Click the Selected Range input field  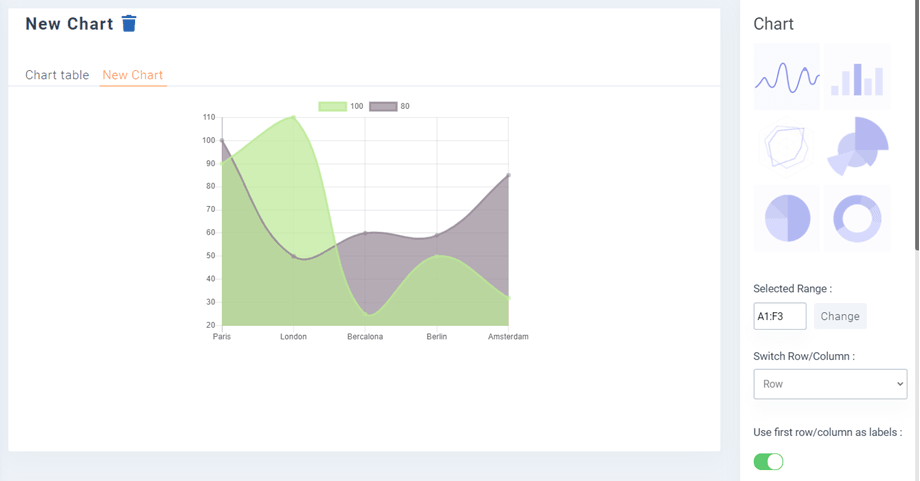(x=779, y=316)
